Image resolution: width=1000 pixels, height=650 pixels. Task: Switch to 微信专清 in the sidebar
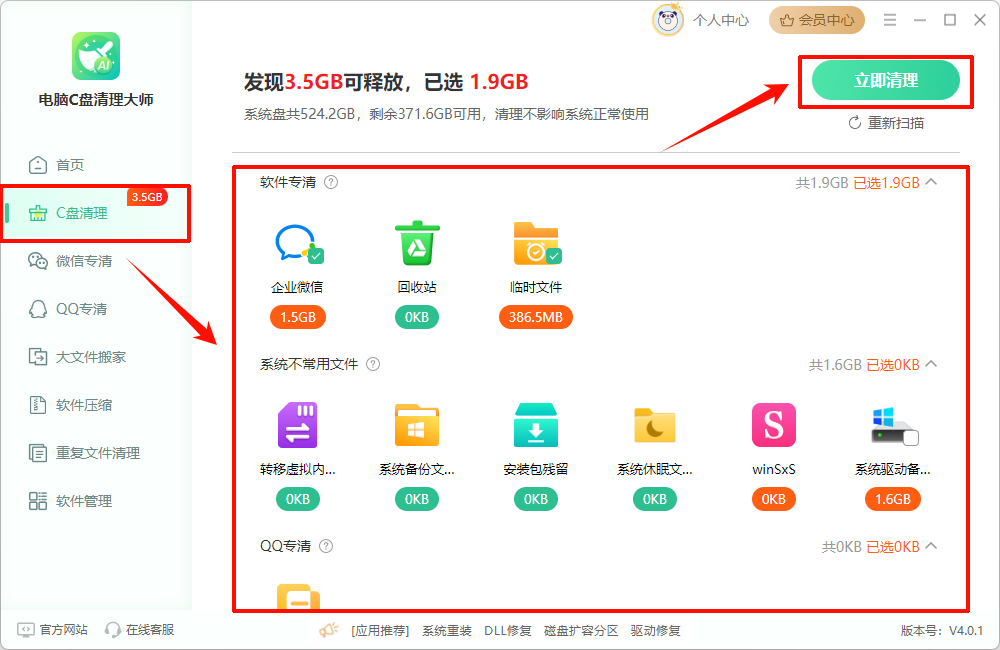(73, 260)
